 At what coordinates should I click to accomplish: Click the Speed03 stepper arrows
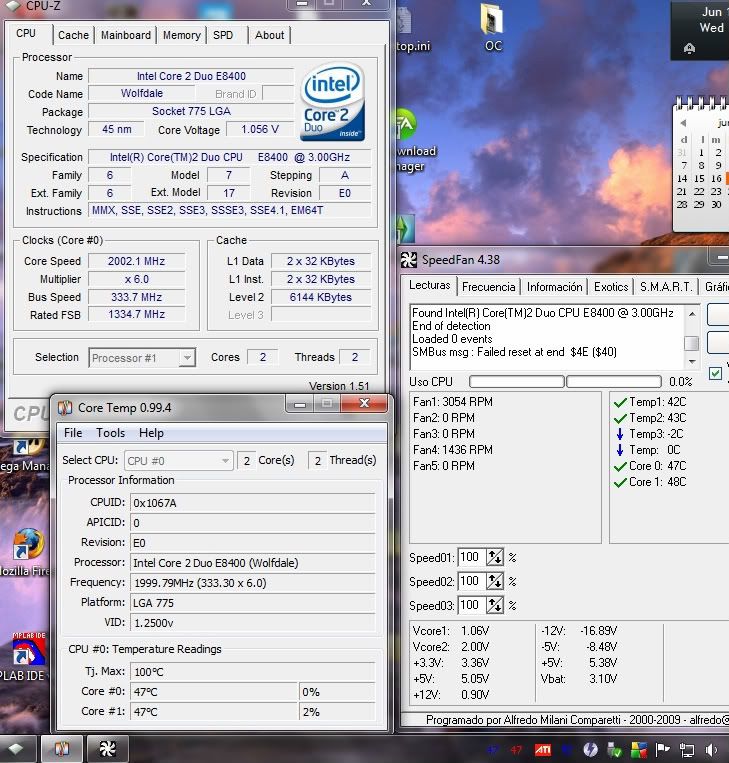495,605
